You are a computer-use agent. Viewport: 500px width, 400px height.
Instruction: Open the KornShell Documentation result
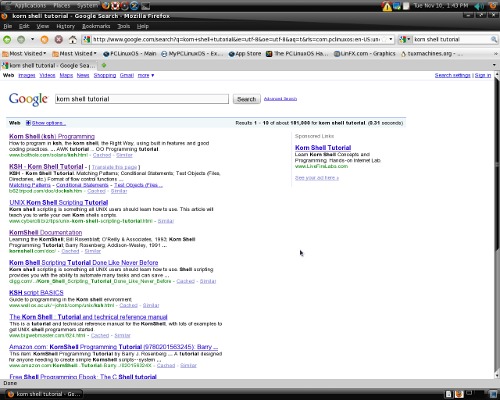click(46, 232)
